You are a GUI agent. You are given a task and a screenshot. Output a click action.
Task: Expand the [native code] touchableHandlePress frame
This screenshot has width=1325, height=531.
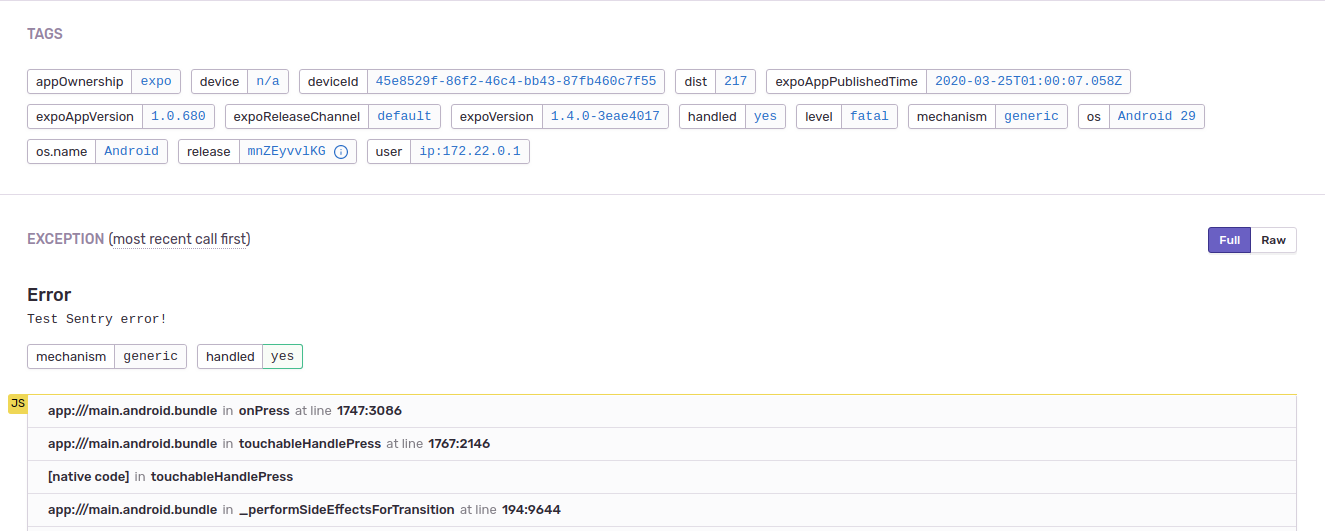(661, 477)
